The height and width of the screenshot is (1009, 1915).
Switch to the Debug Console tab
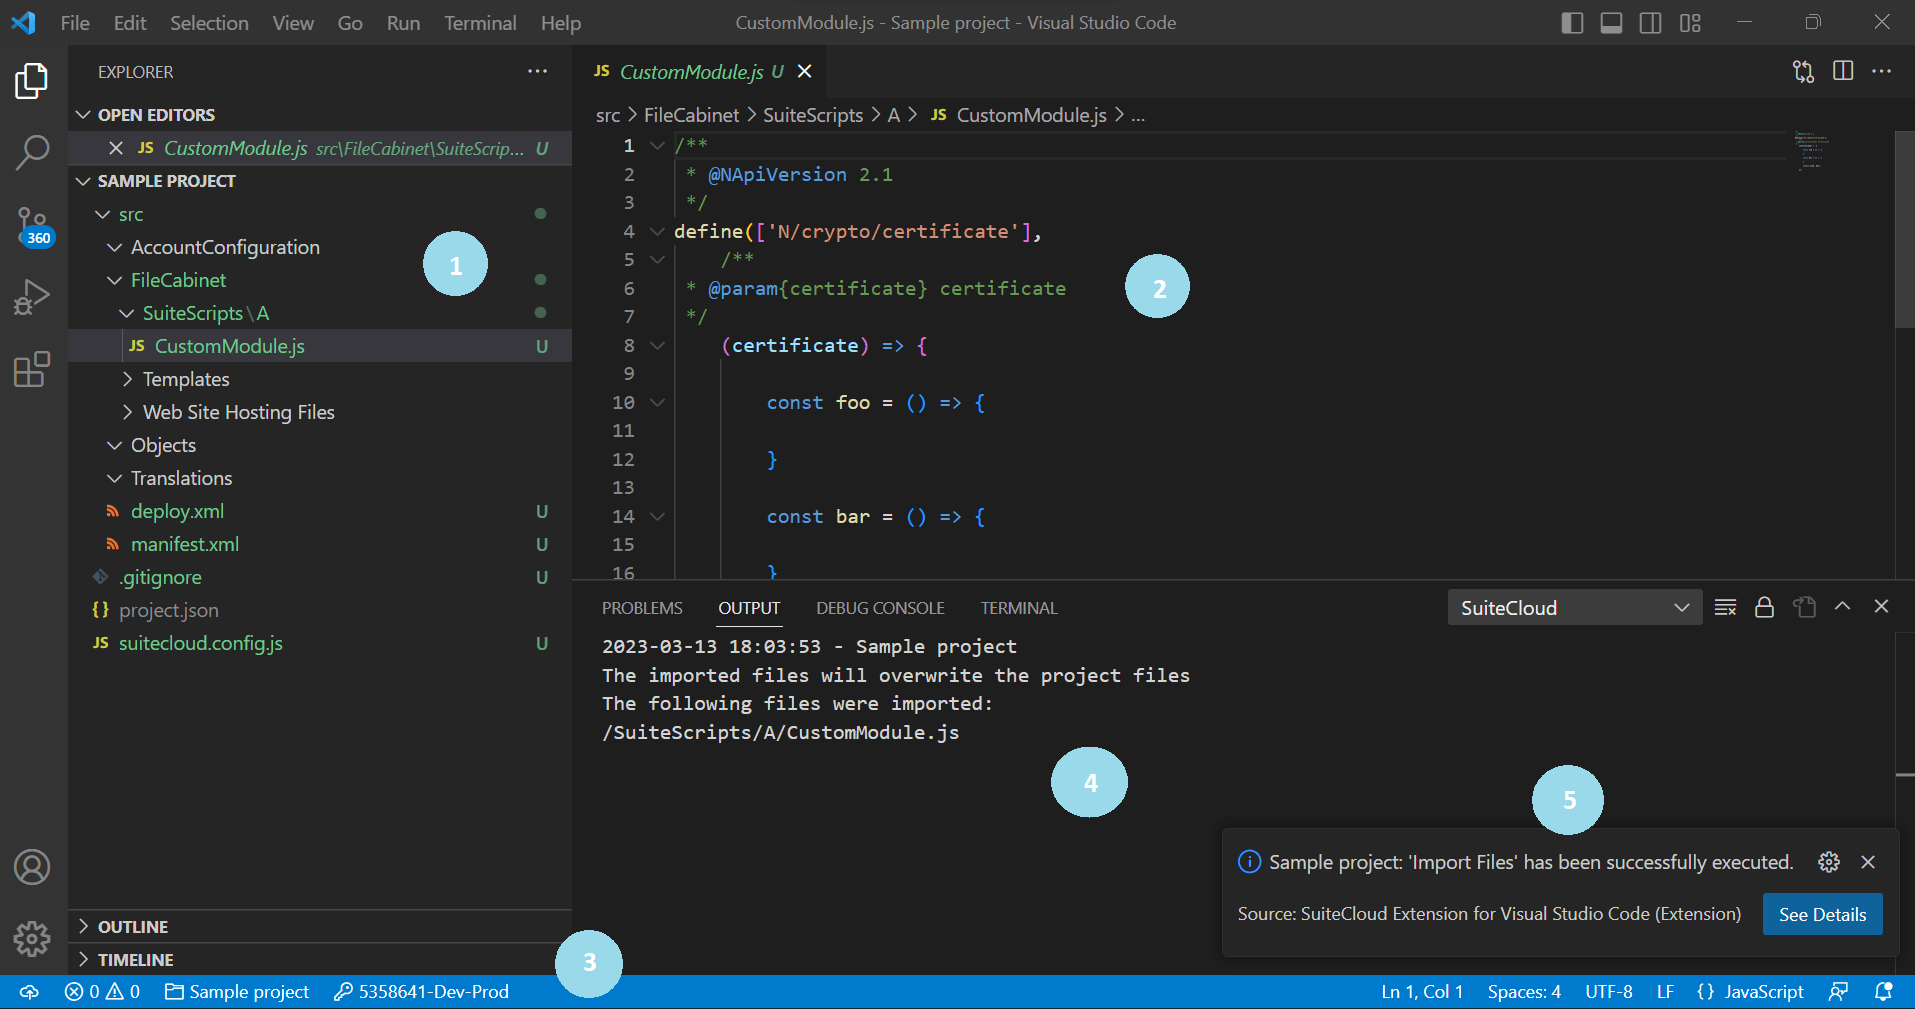(x=880, y=608)
